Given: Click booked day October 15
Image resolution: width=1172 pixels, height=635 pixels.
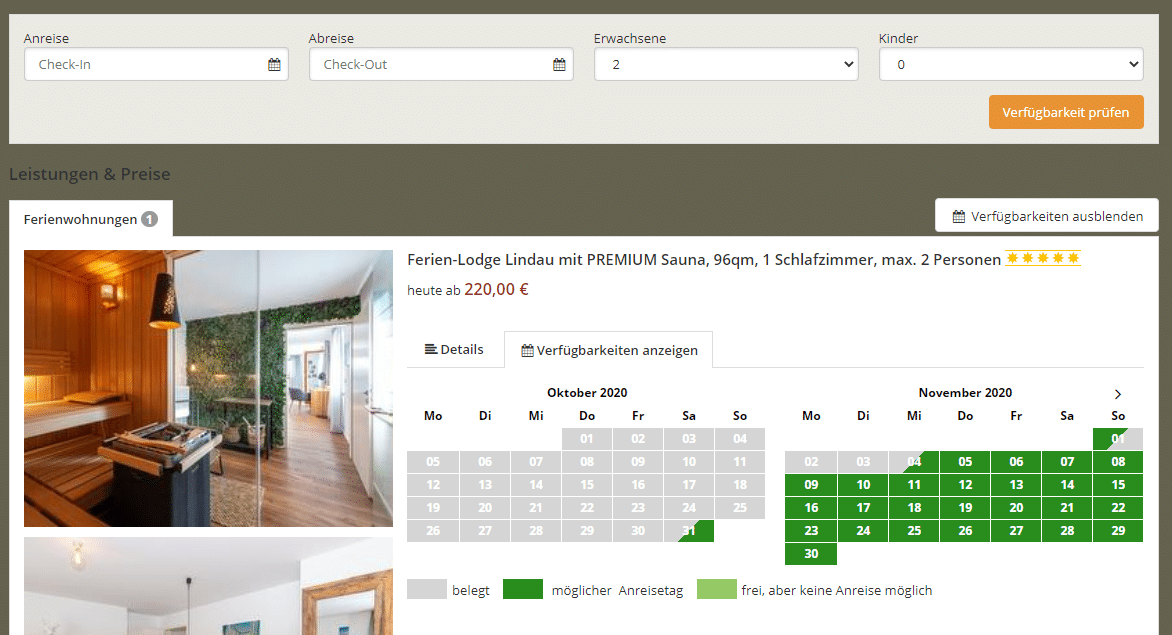Looking at the screenshot, I should (x=587, y=485).
